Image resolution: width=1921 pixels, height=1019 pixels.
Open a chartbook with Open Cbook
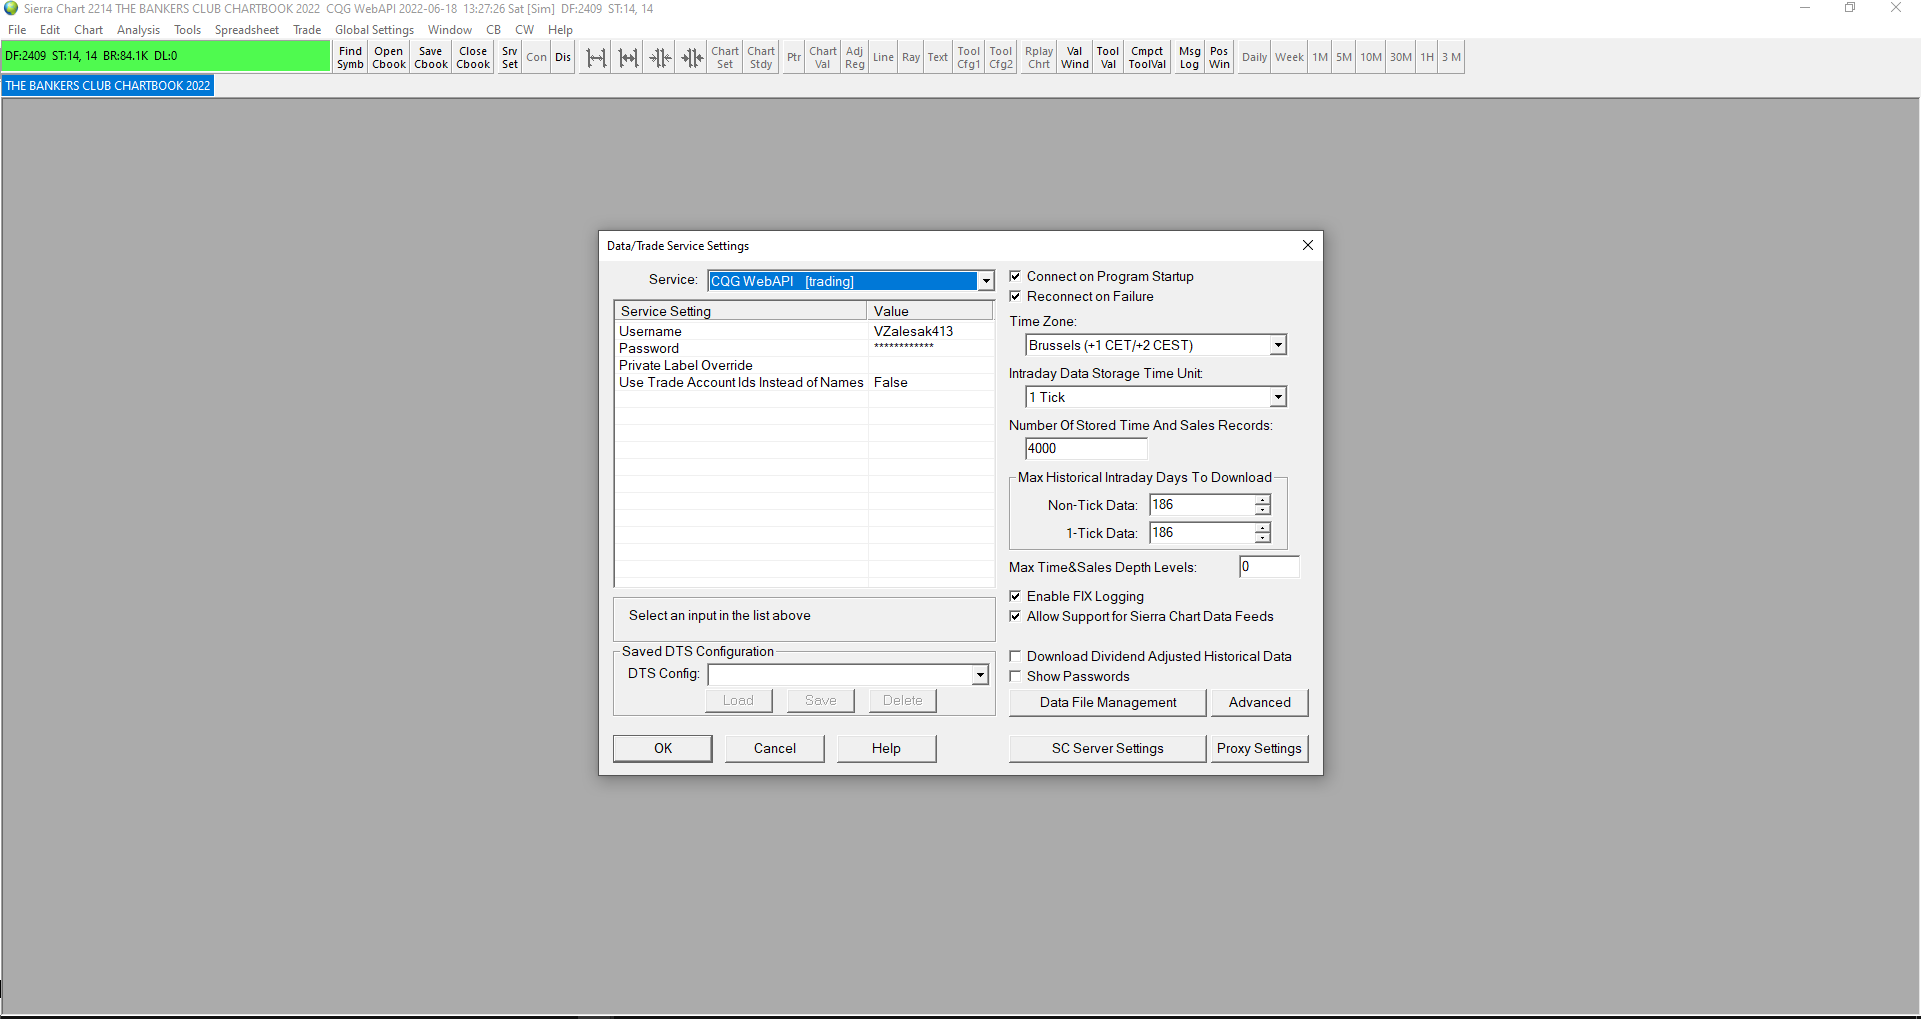(x=389, y=58)
